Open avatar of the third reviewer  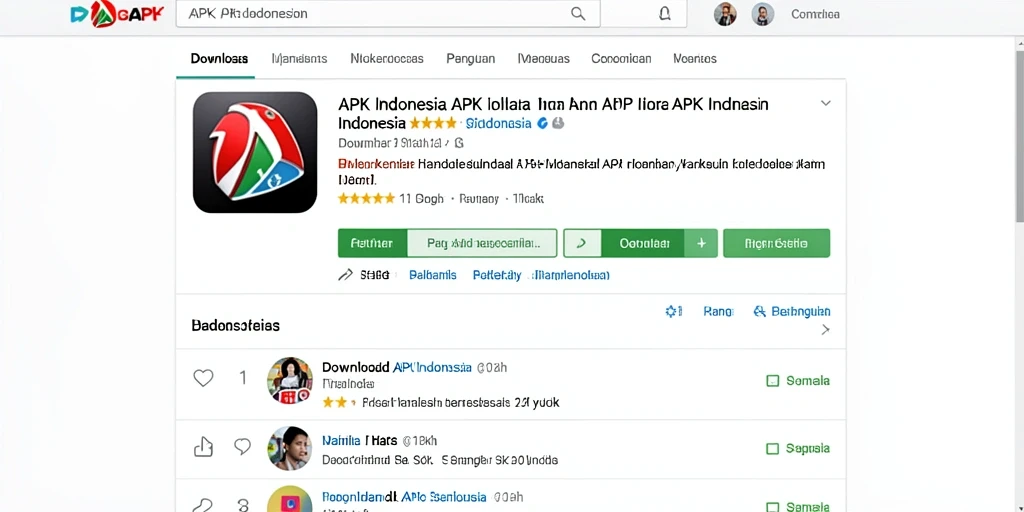pyautogui.click(x=290, y=500)
